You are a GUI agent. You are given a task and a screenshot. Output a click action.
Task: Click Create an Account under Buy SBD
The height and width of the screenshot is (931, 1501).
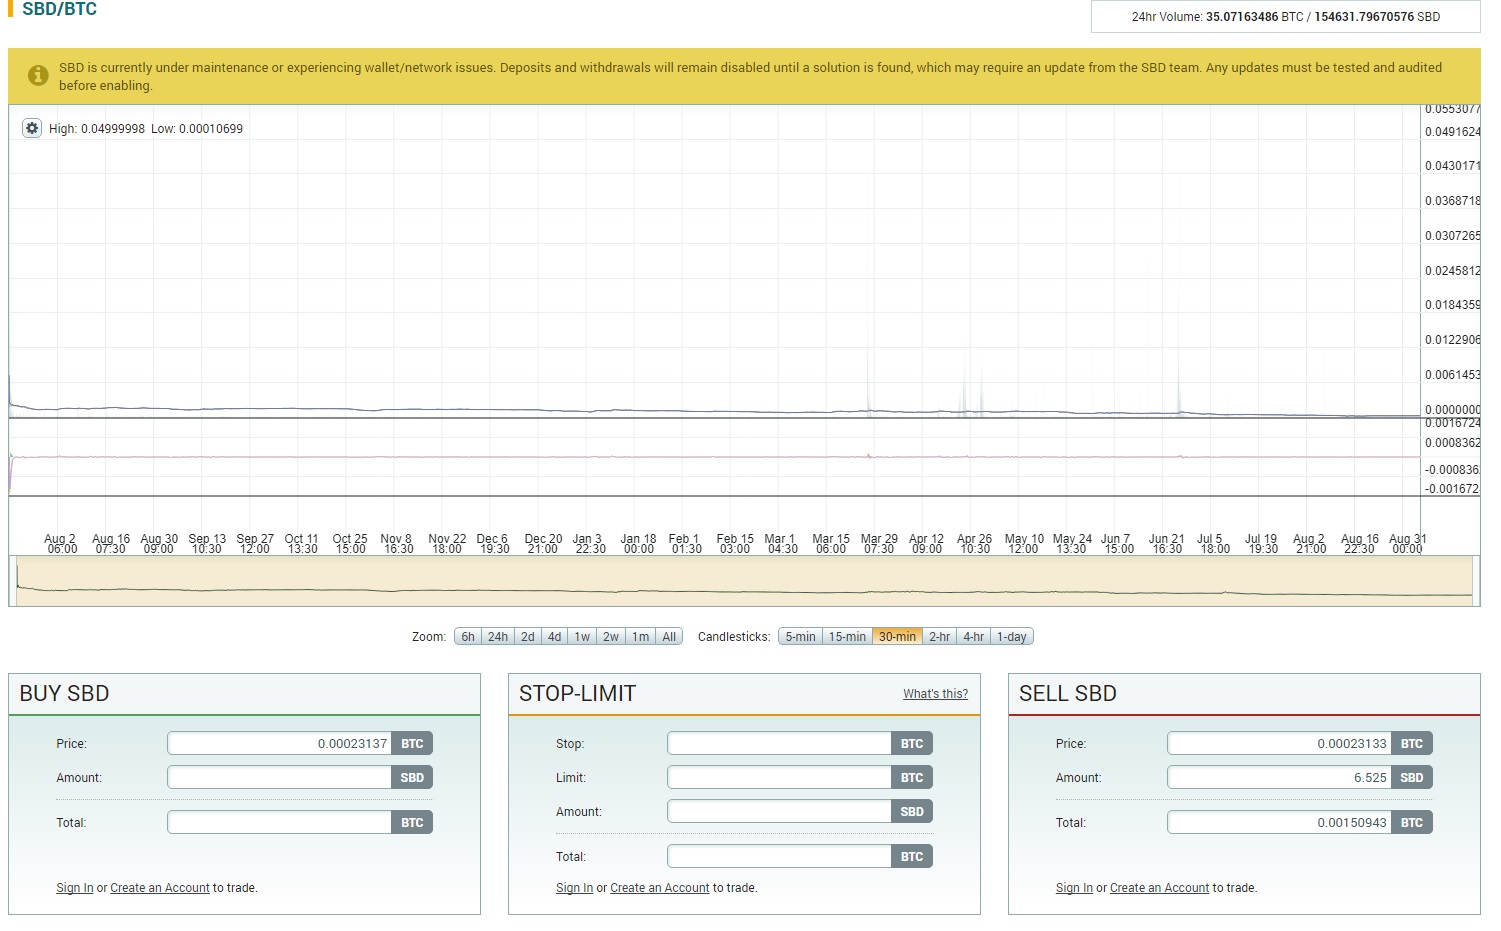tap(160, 888)
